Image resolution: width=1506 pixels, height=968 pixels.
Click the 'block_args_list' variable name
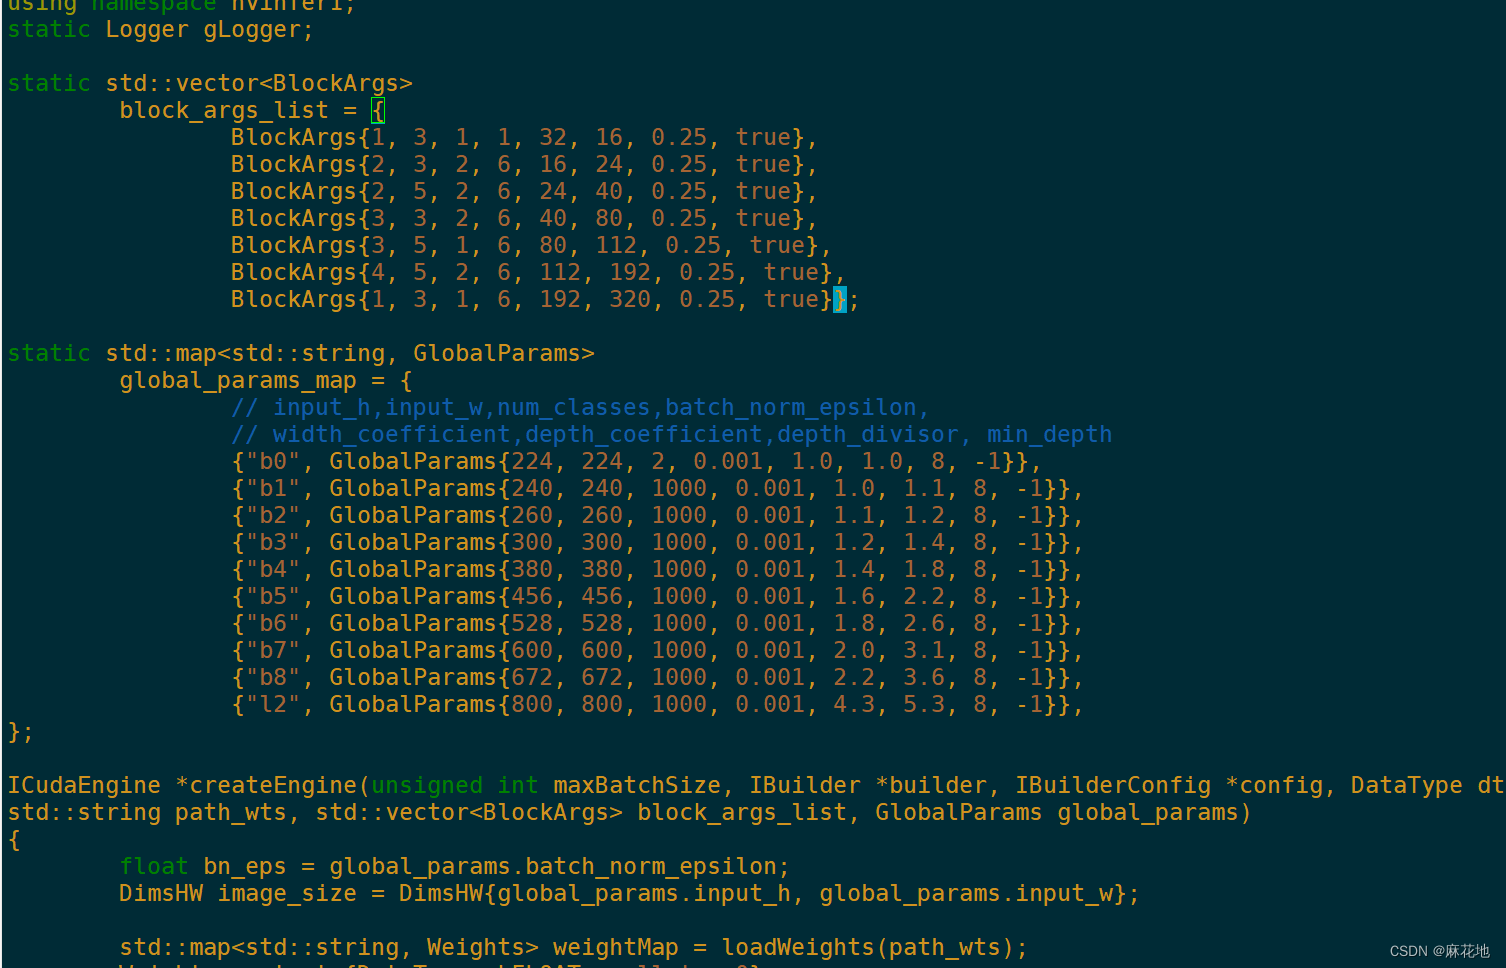click(x=224, y=110)
